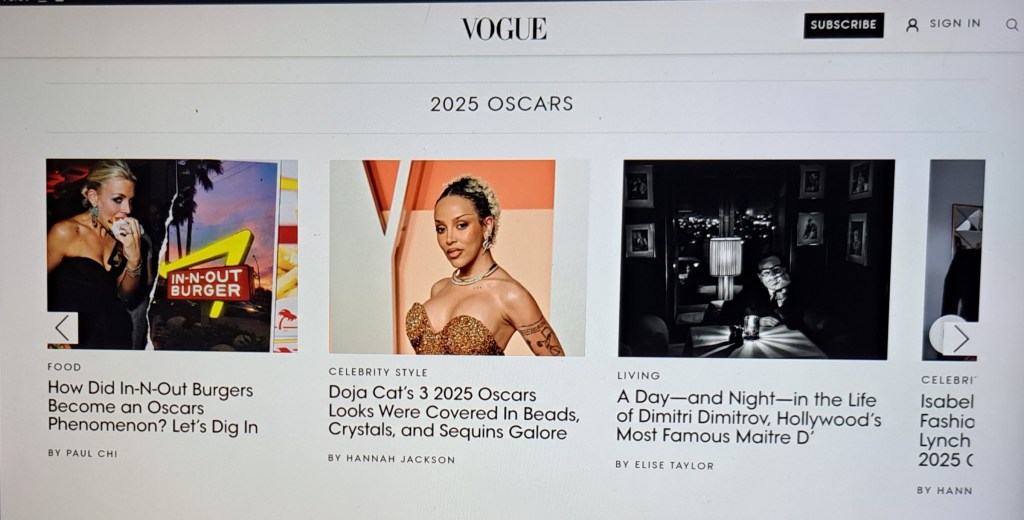
Task: Open the SIGN IN link
Action: pos(955,24)
